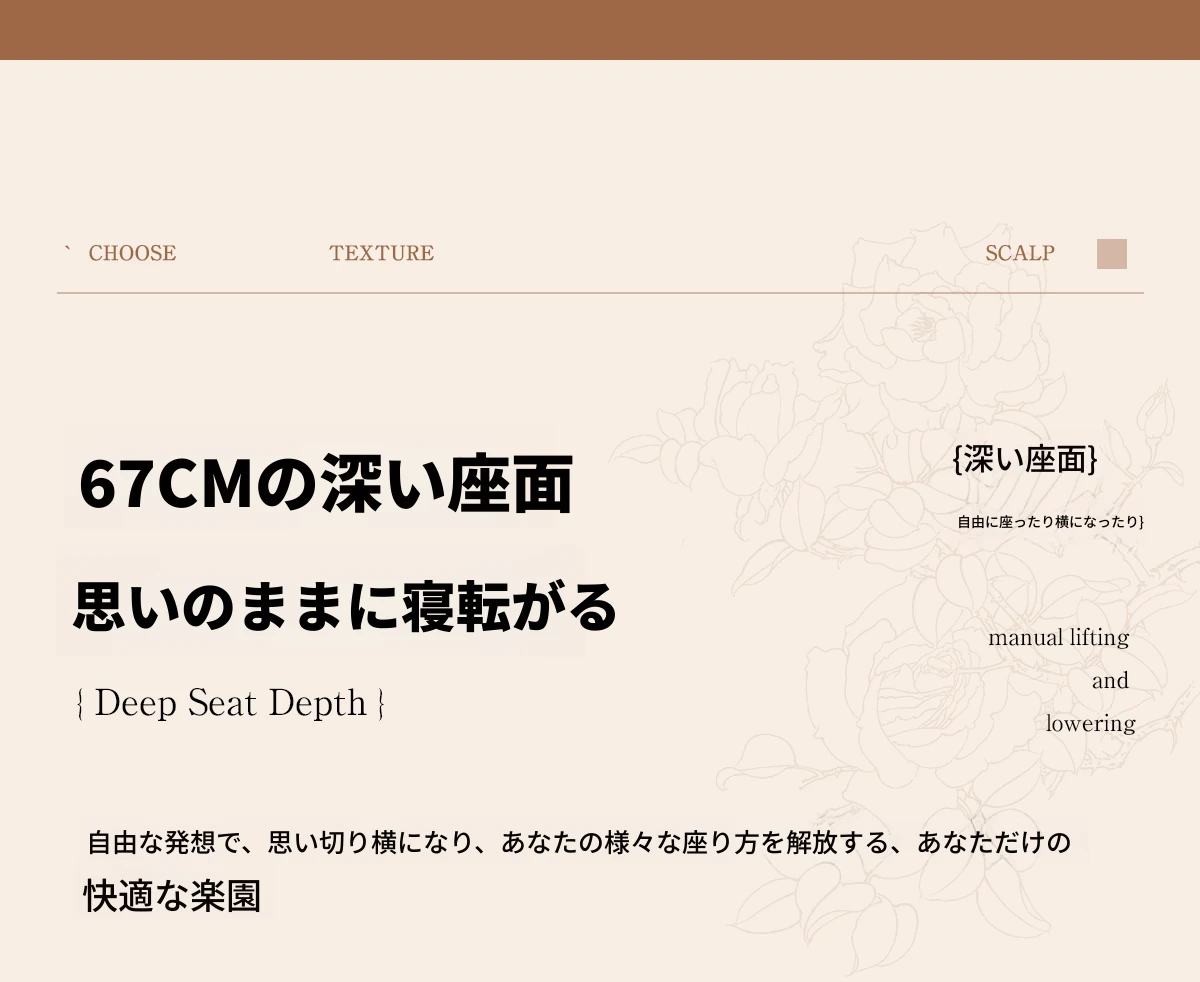Select the word "and" on the right
This screenshot has height=982, width=1200.
point(1110,681)
